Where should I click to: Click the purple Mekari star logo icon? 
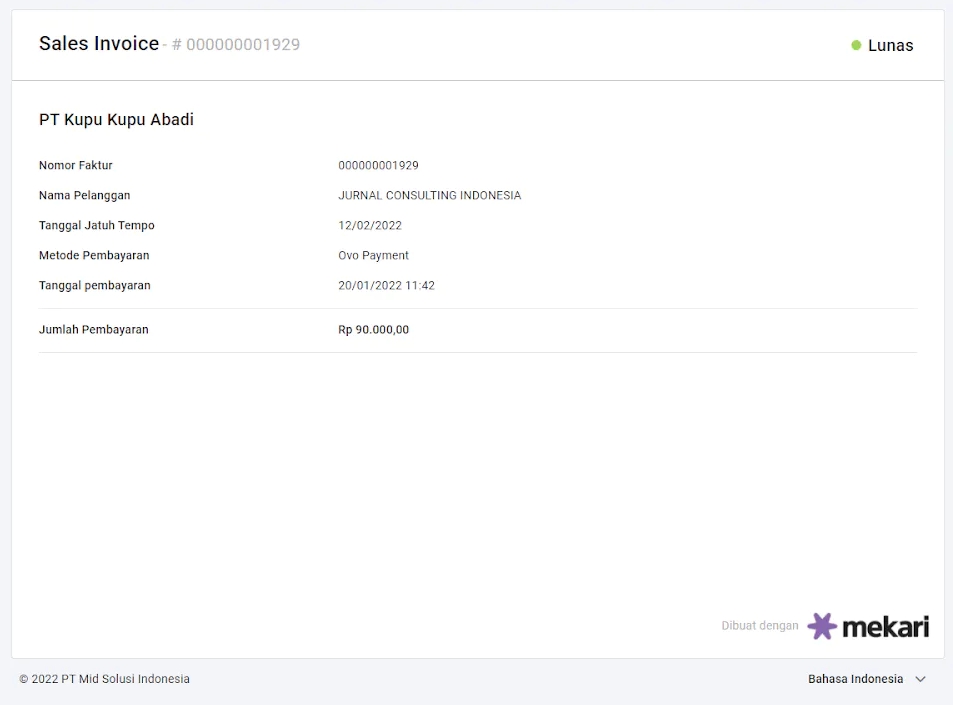821,626
